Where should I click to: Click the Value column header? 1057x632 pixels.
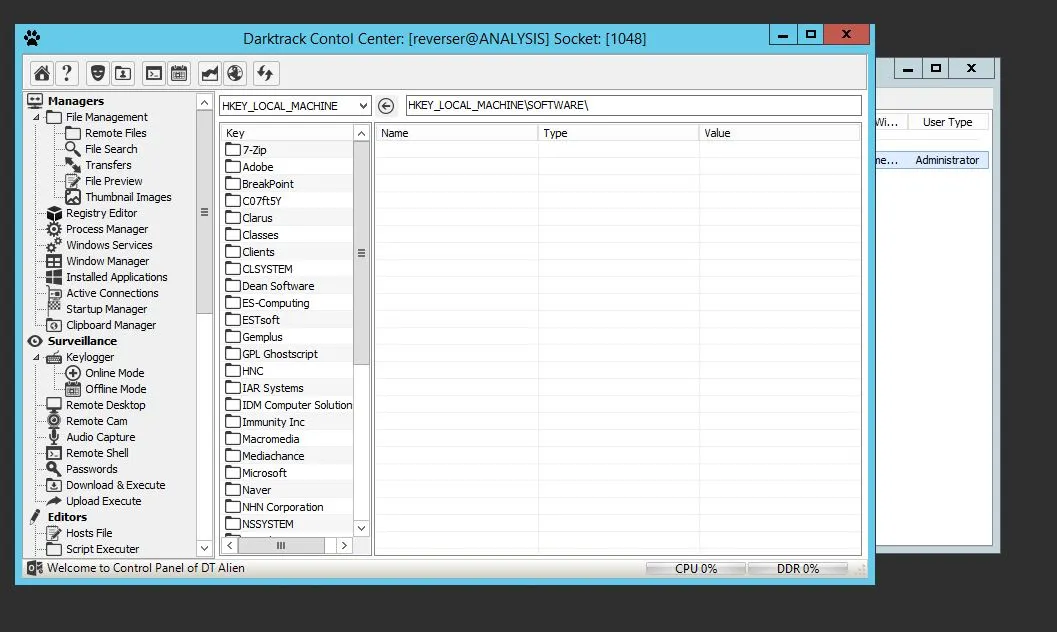coord(779,133)
